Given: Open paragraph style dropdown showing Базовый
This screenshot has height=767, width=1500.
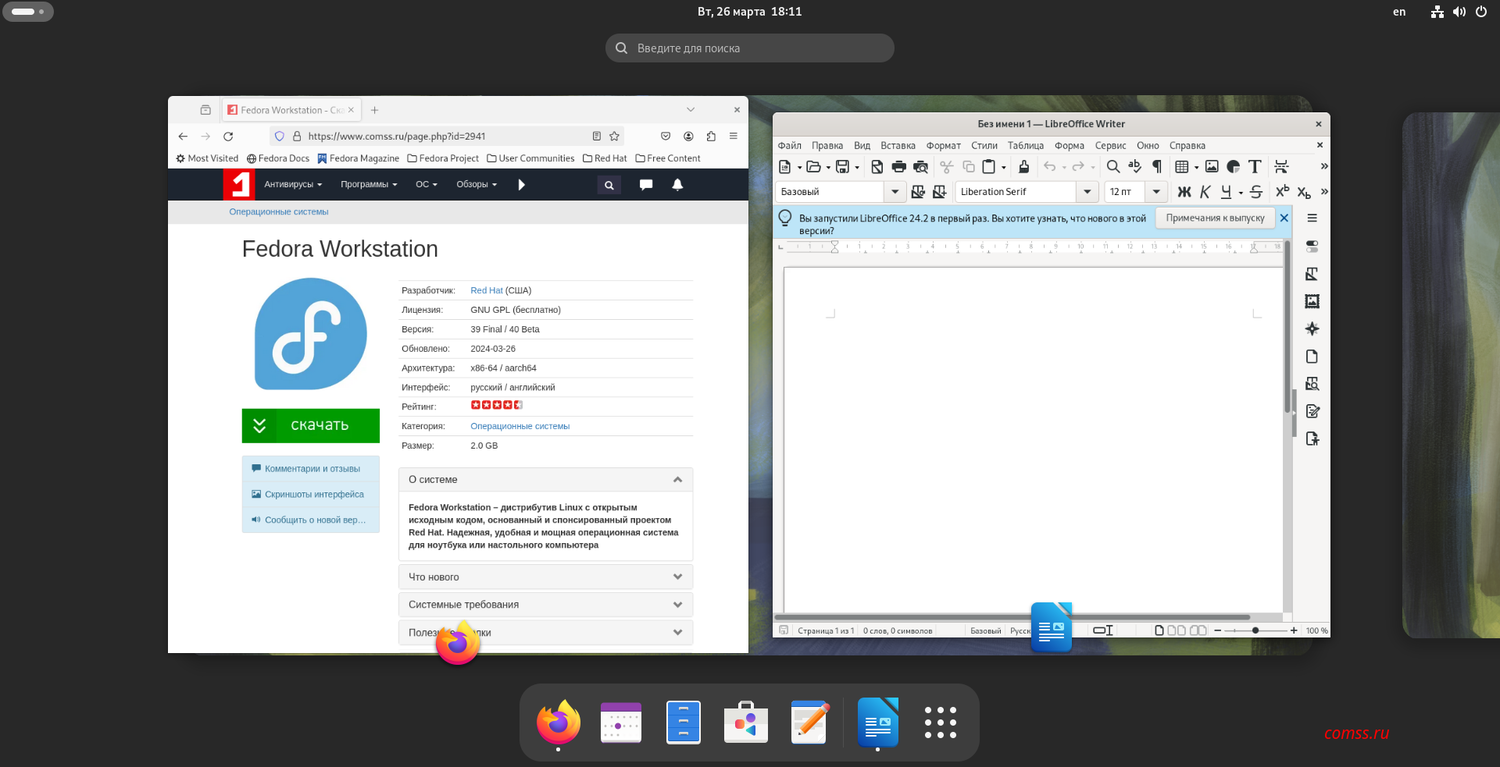Looking at the screenshot, I should pos(895,192).
